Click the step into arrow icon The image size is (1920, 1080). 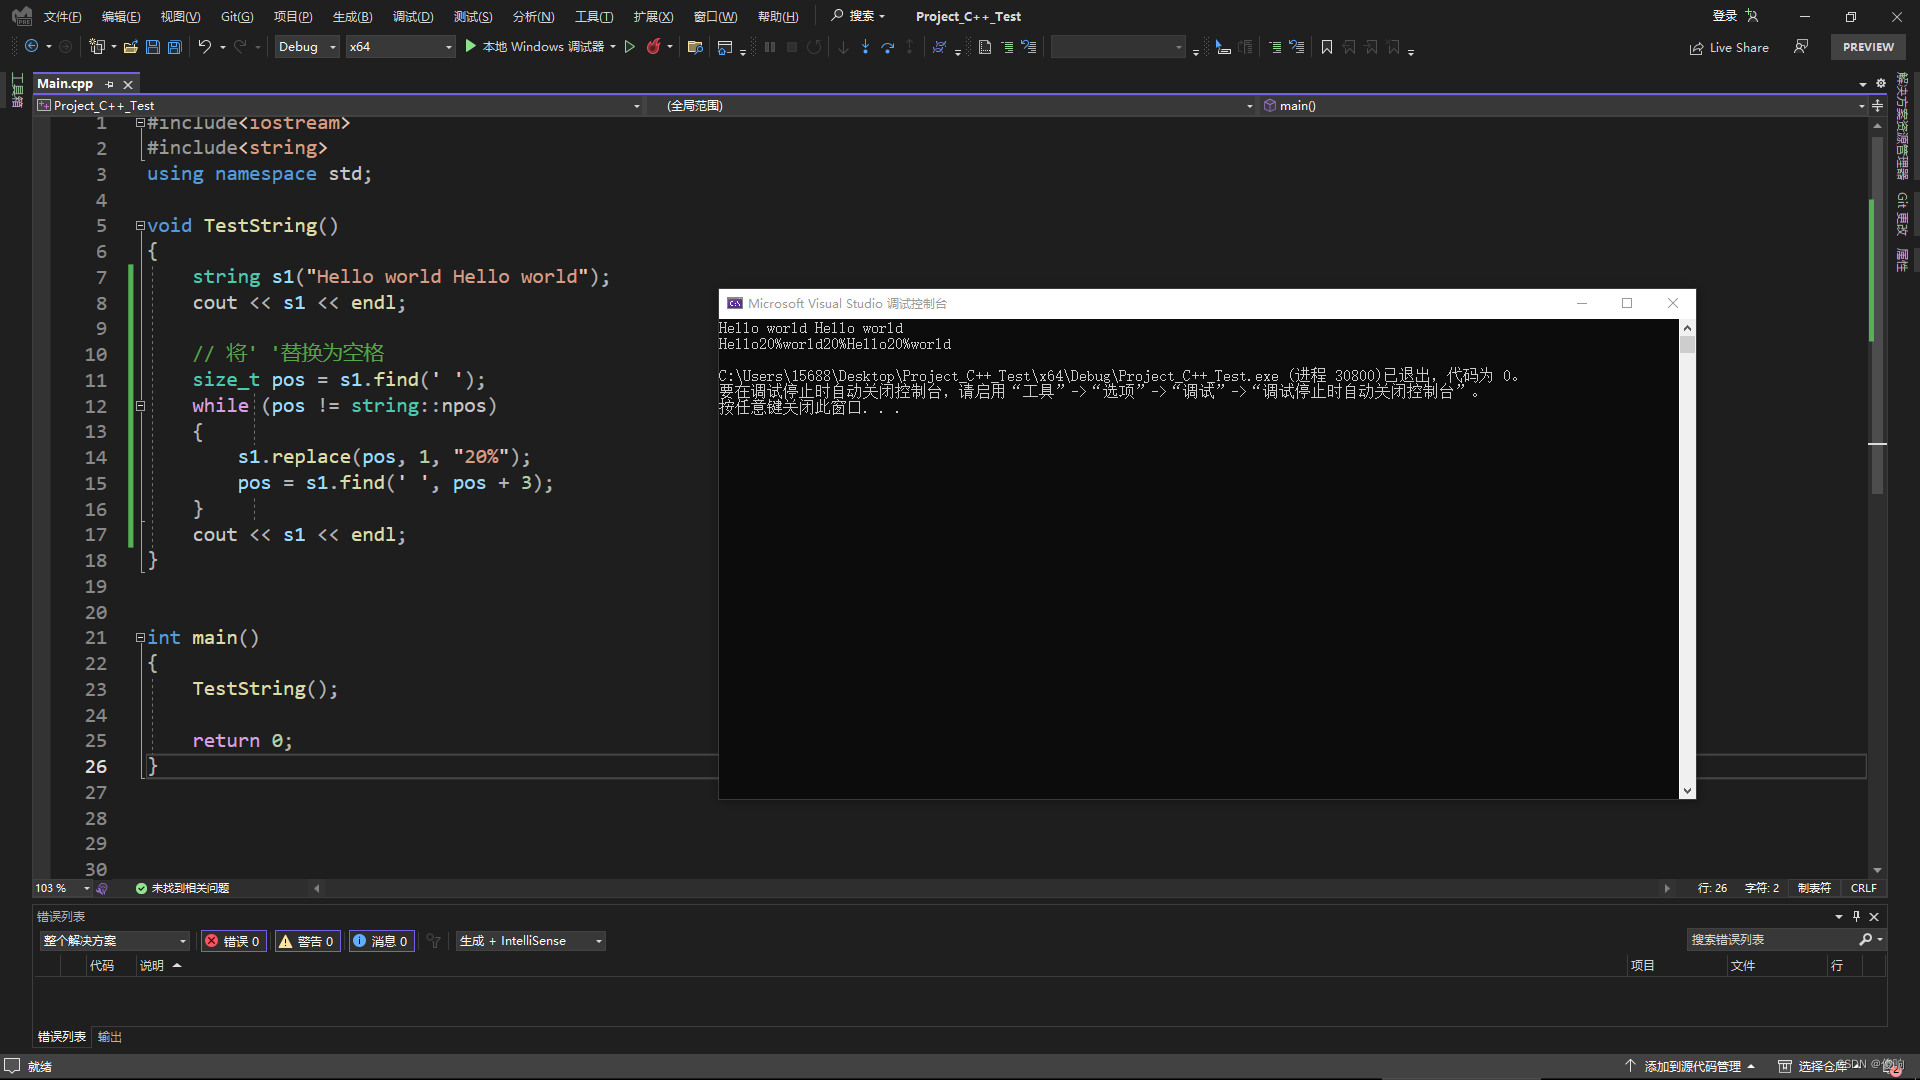tap(866, 47)
